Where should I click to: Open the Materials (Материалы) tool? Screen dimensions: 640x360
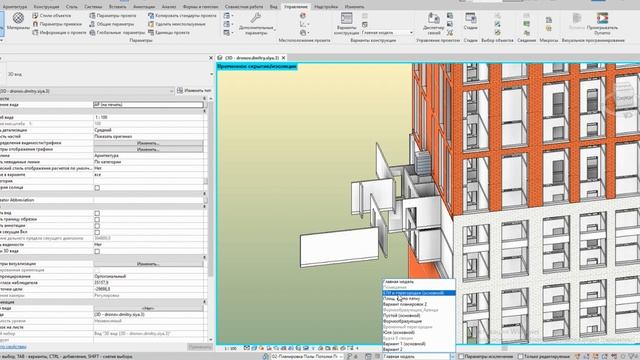18,21
